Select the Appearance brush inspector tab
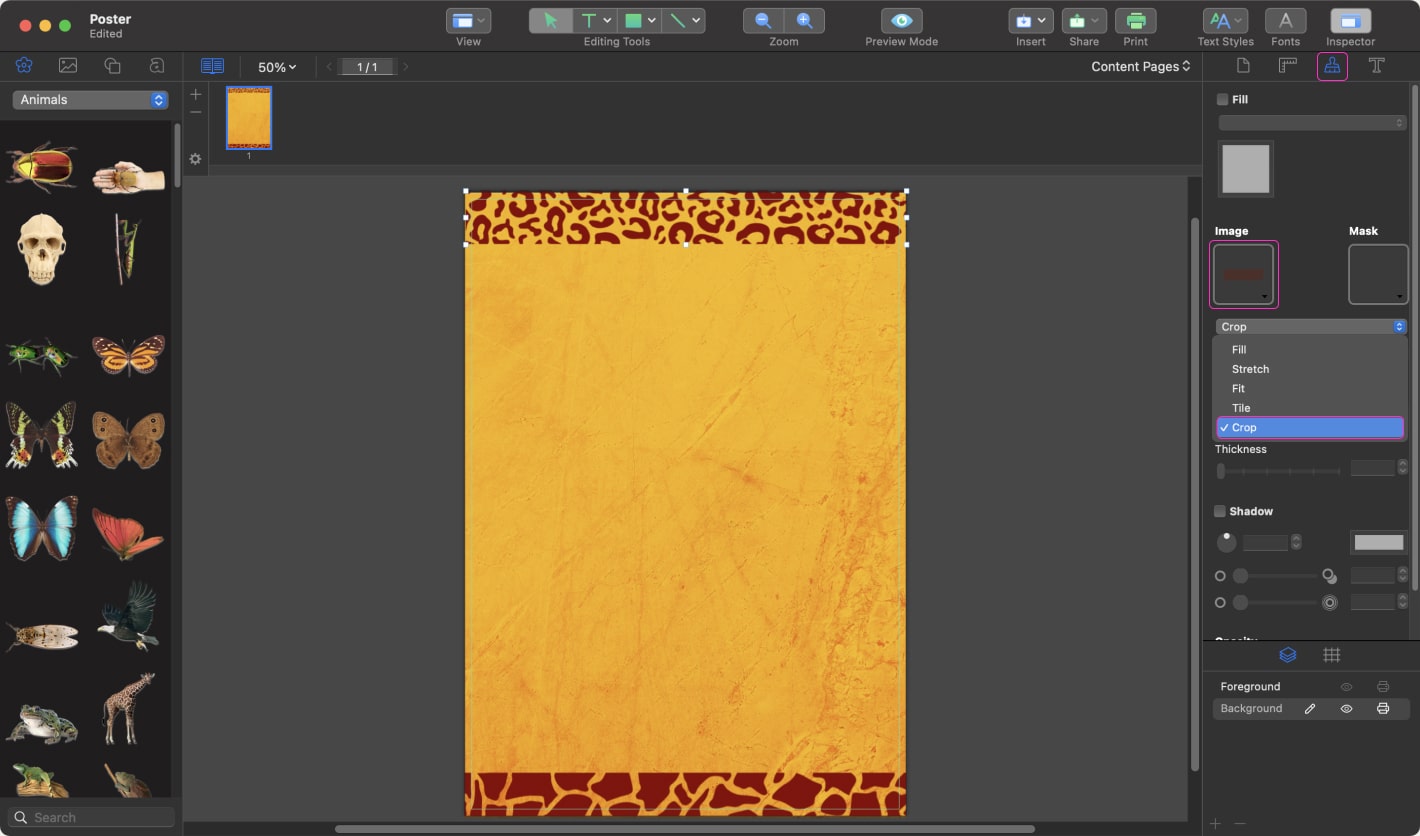The height and width of the screenshot is (836, 1420). (x=1332, y=65)
